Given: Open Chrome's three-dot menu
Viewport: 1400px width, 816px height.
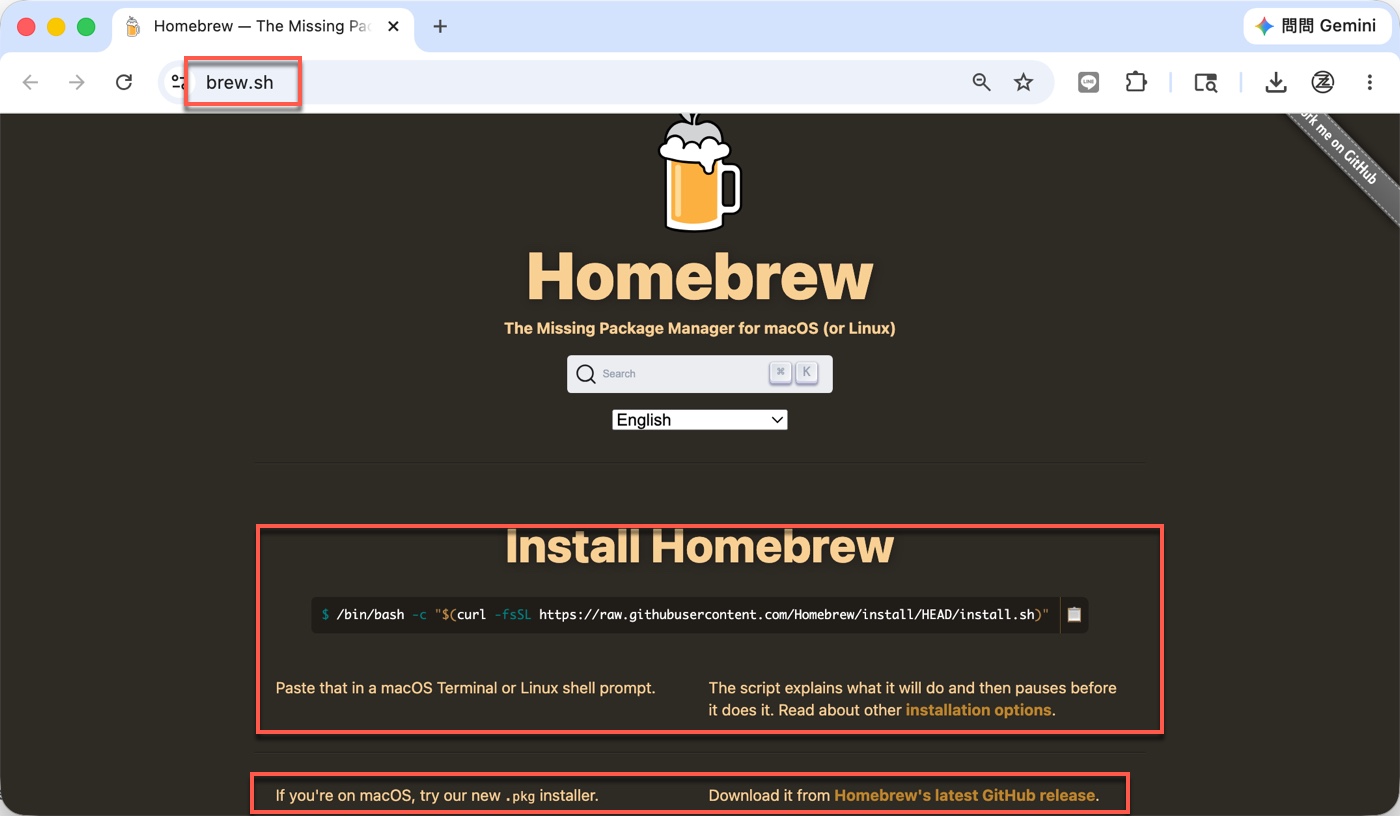Looking at the screenshot, I should coord(1370,82).
